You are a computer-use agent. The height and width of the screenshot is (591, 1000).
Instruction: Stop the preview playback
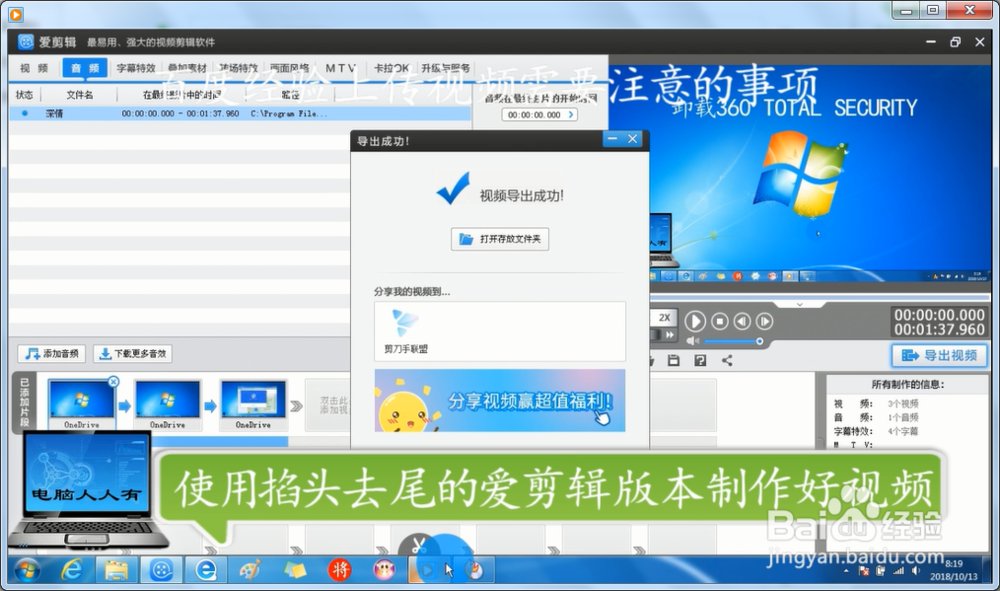tap(719, 321)
